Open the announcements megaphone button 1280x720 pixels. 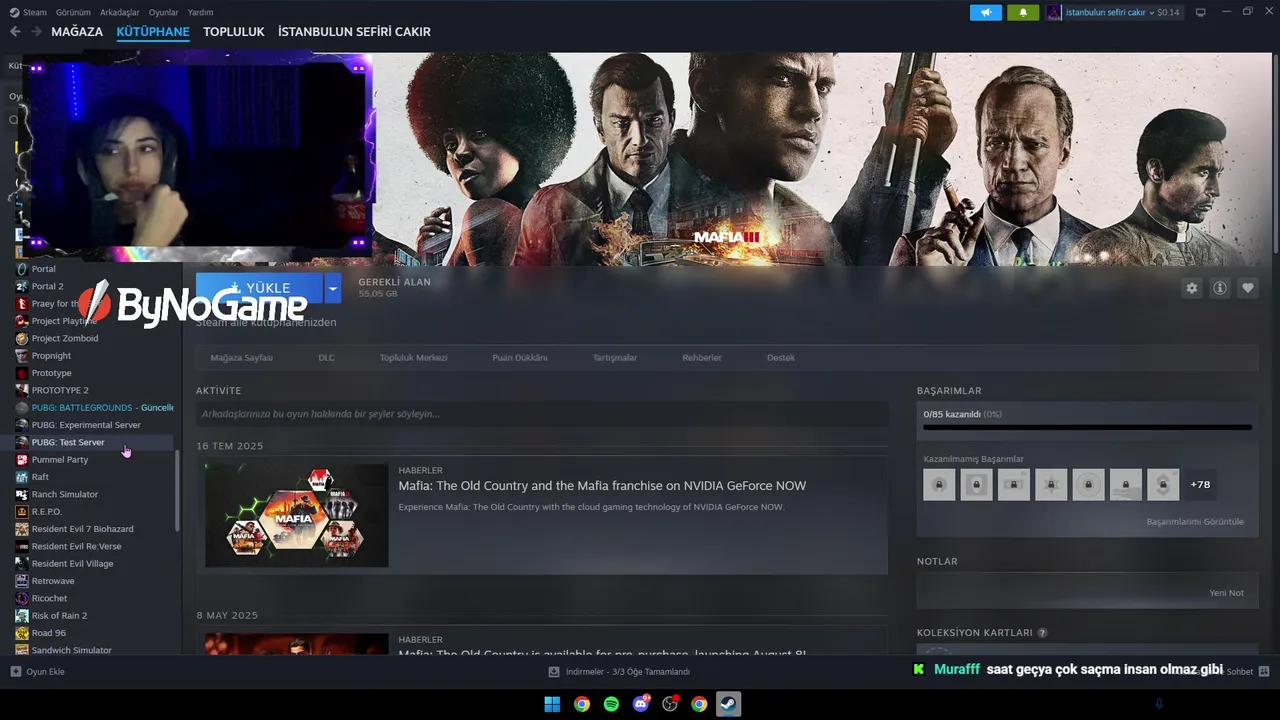986,12
